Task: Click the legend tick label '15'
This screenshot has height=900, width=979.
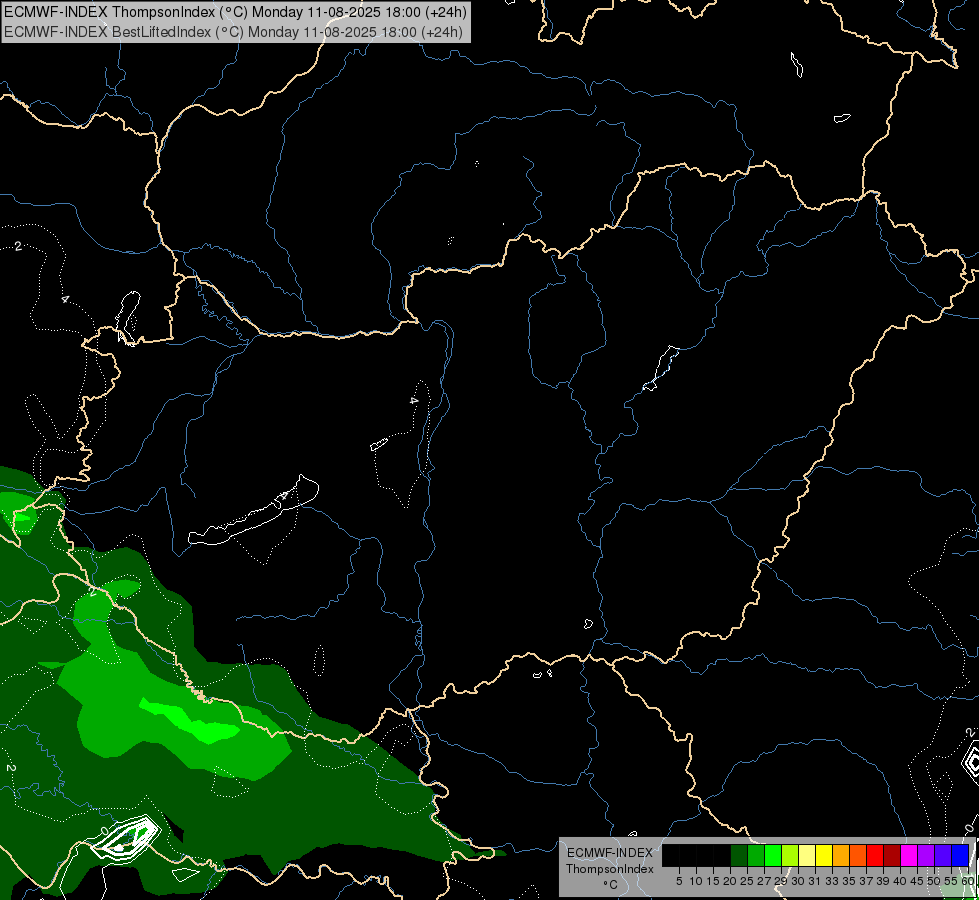Action: (x=714, y=881)
